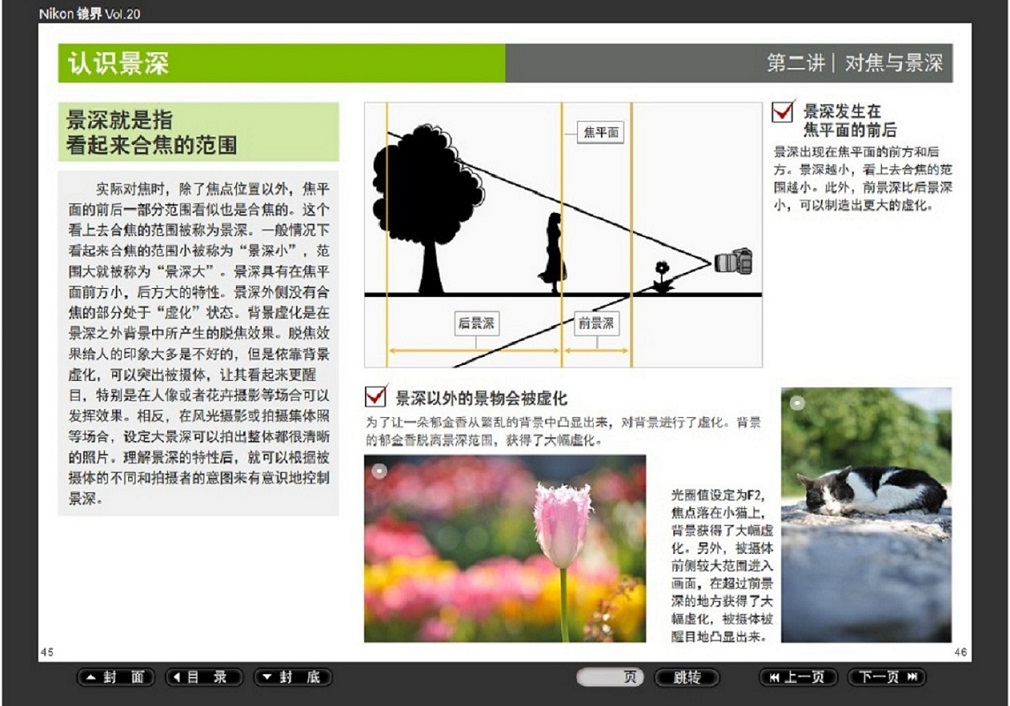Open the table of contents (目录)
1010x706 pixels.
coord(203,677)
